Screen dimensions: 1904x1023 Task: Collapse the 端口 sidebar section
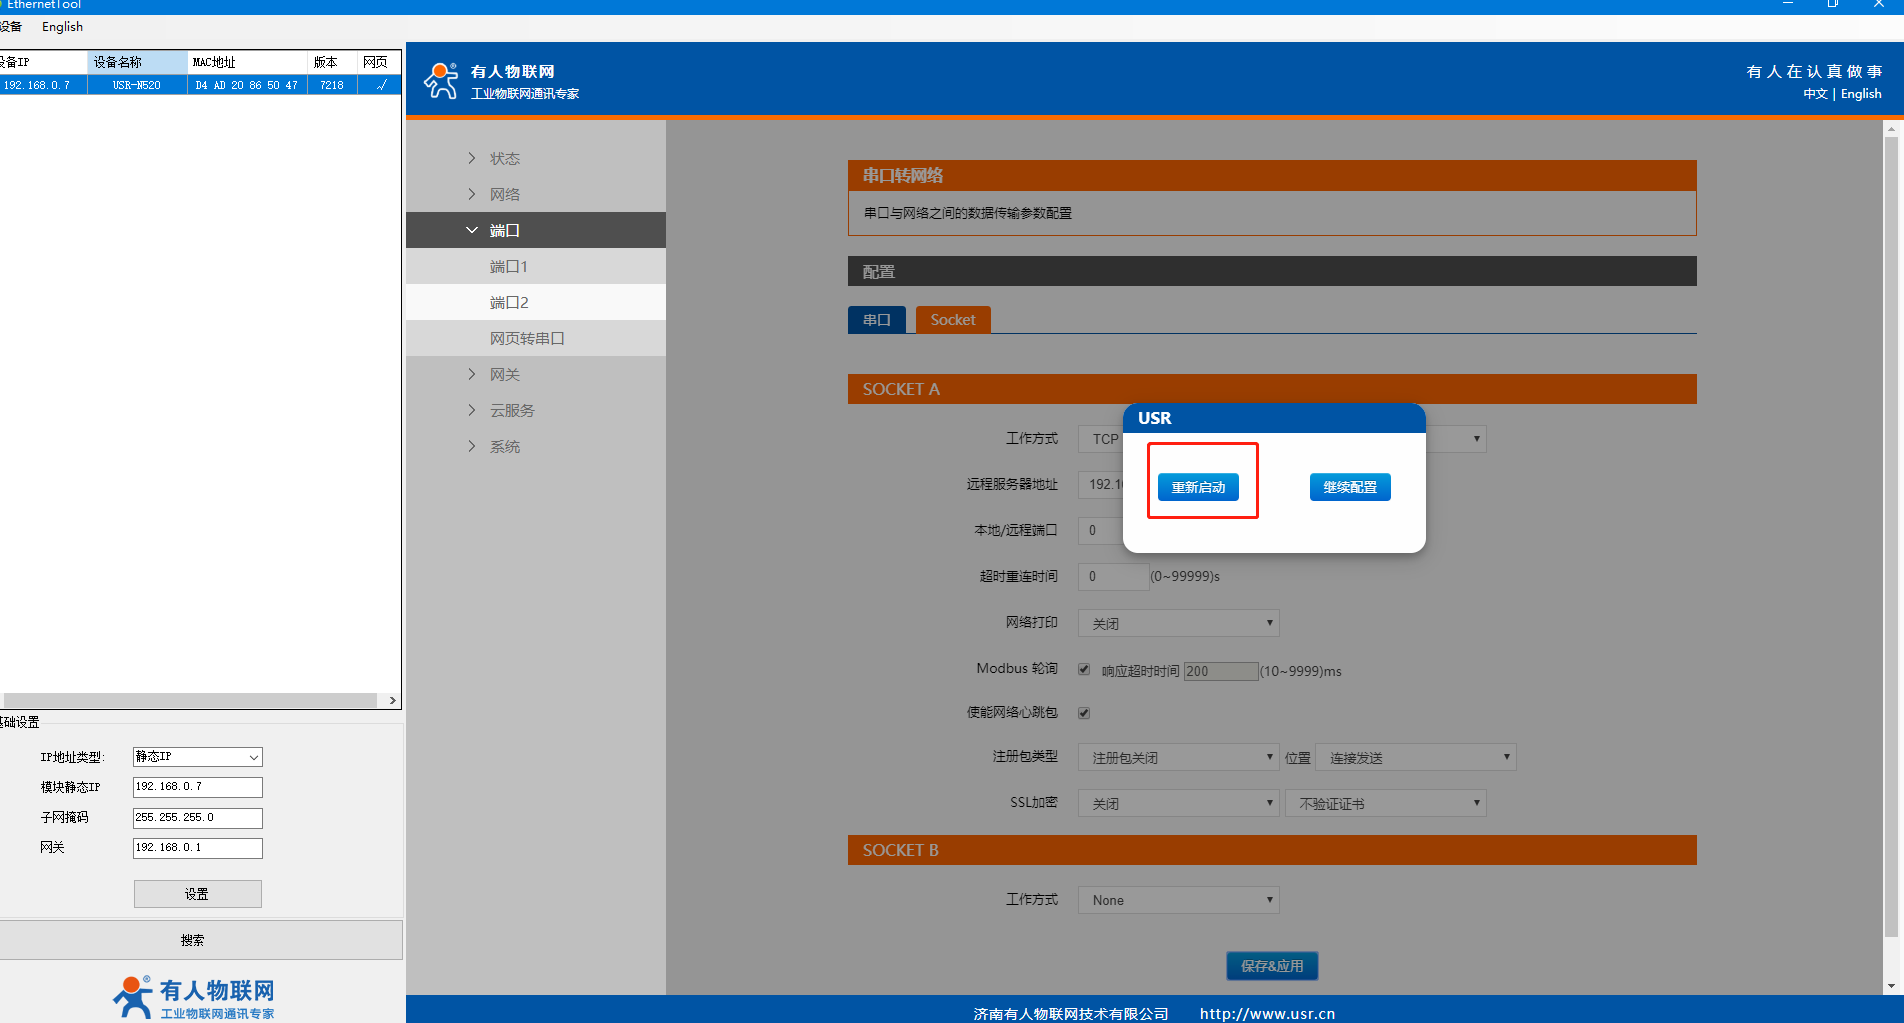504,230
